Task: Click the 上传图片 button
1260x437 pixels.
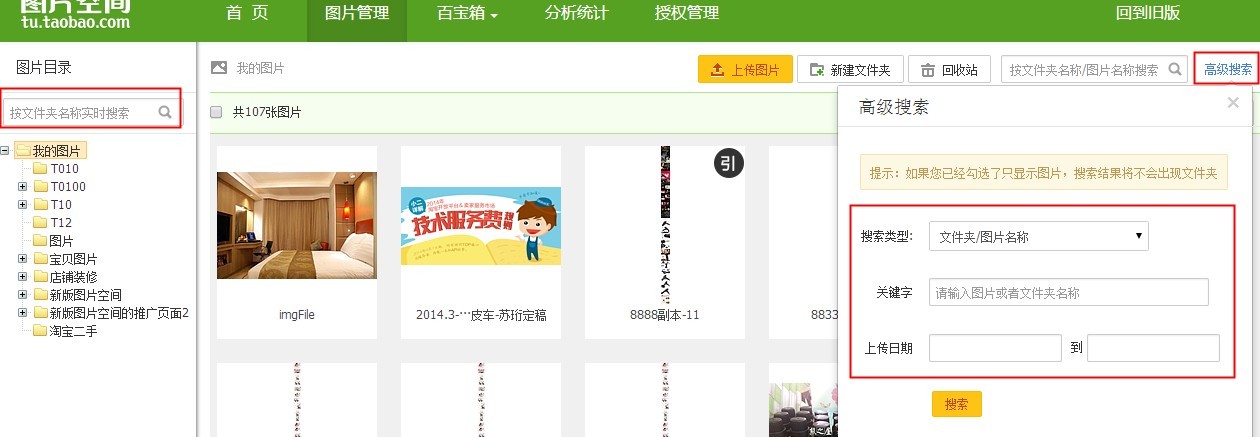Action: (745, 70)
